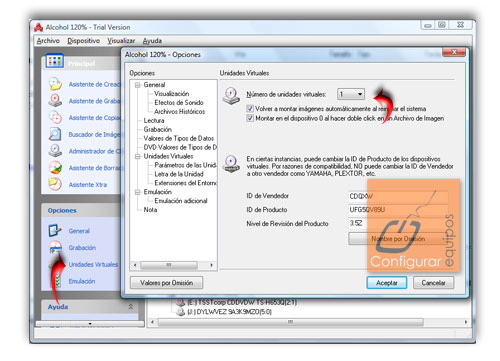The image size is (500, 361).
Task: Select Emulación adicional tree item
Action: click(181, 201)
